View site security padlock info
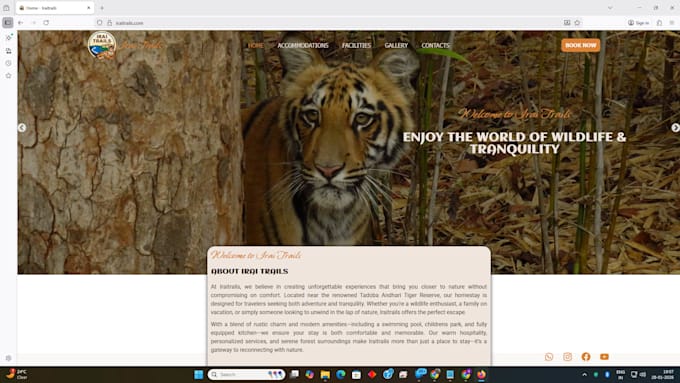This screenshot has height=383, width=680. [x=109, y=23]
